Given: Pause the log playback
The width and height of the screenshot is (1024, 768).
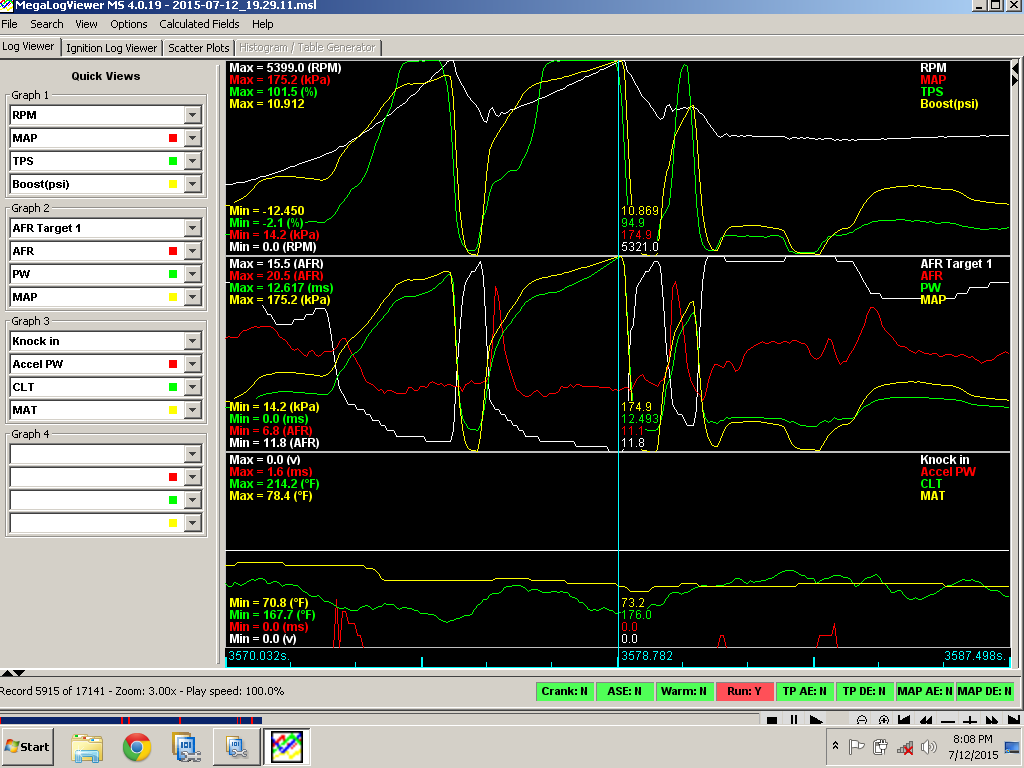Looking at the screenshot, I should click(794, 720).
